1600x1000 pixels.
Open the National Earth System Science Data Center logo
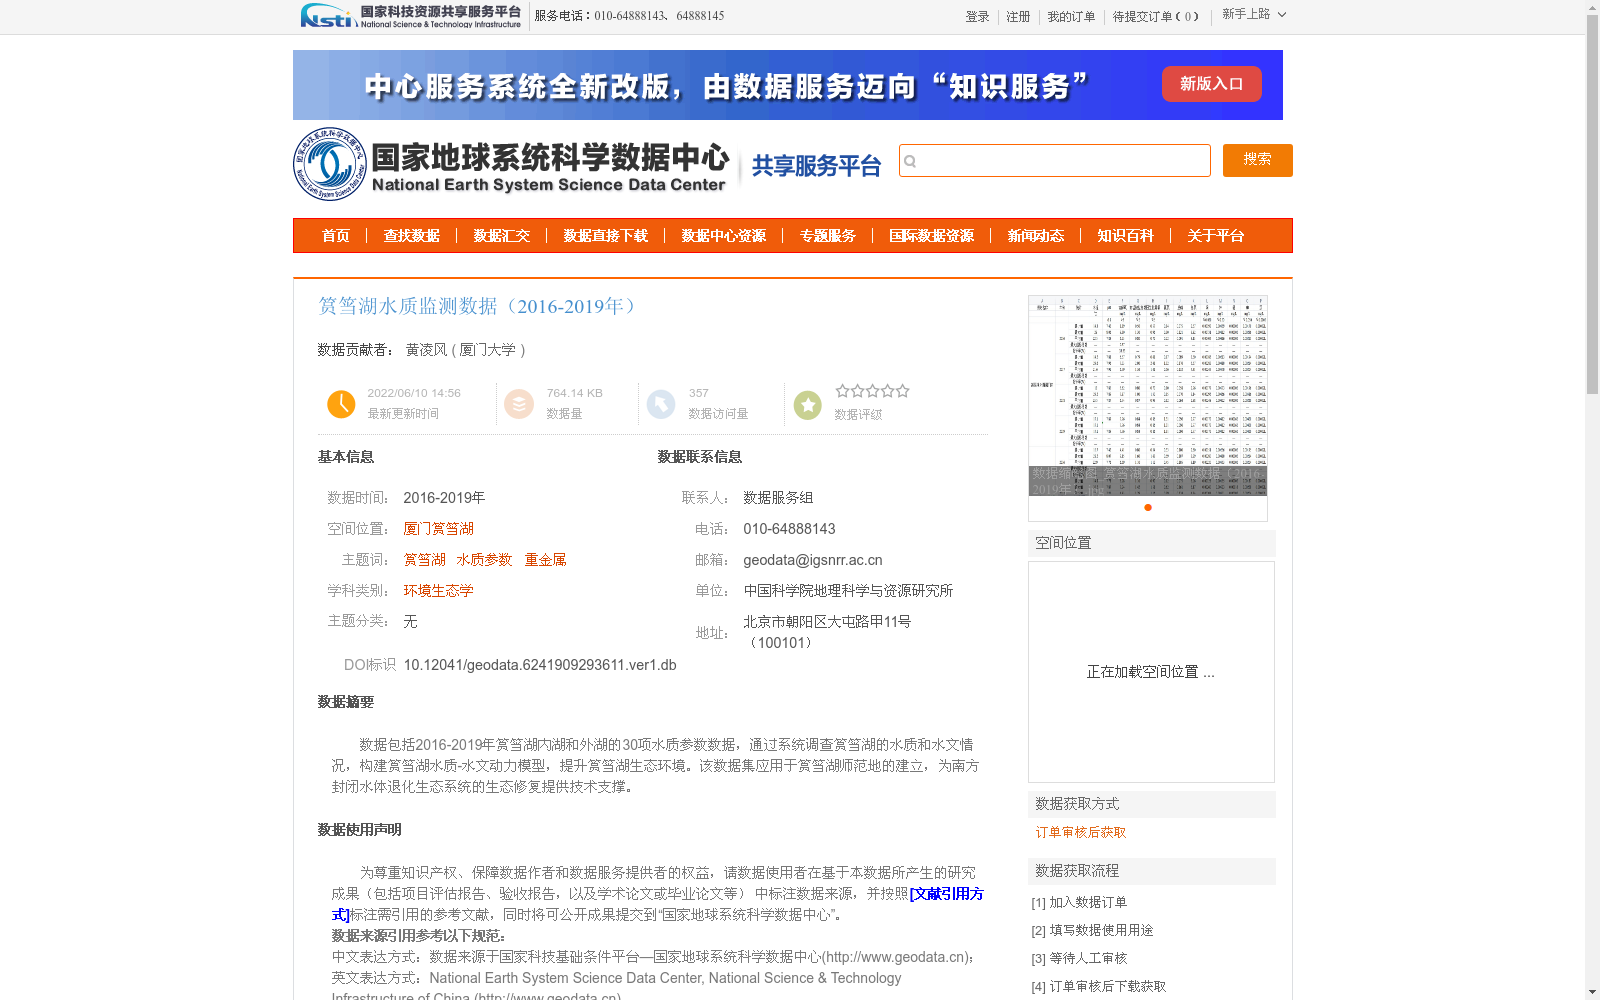tap(511, 164)
